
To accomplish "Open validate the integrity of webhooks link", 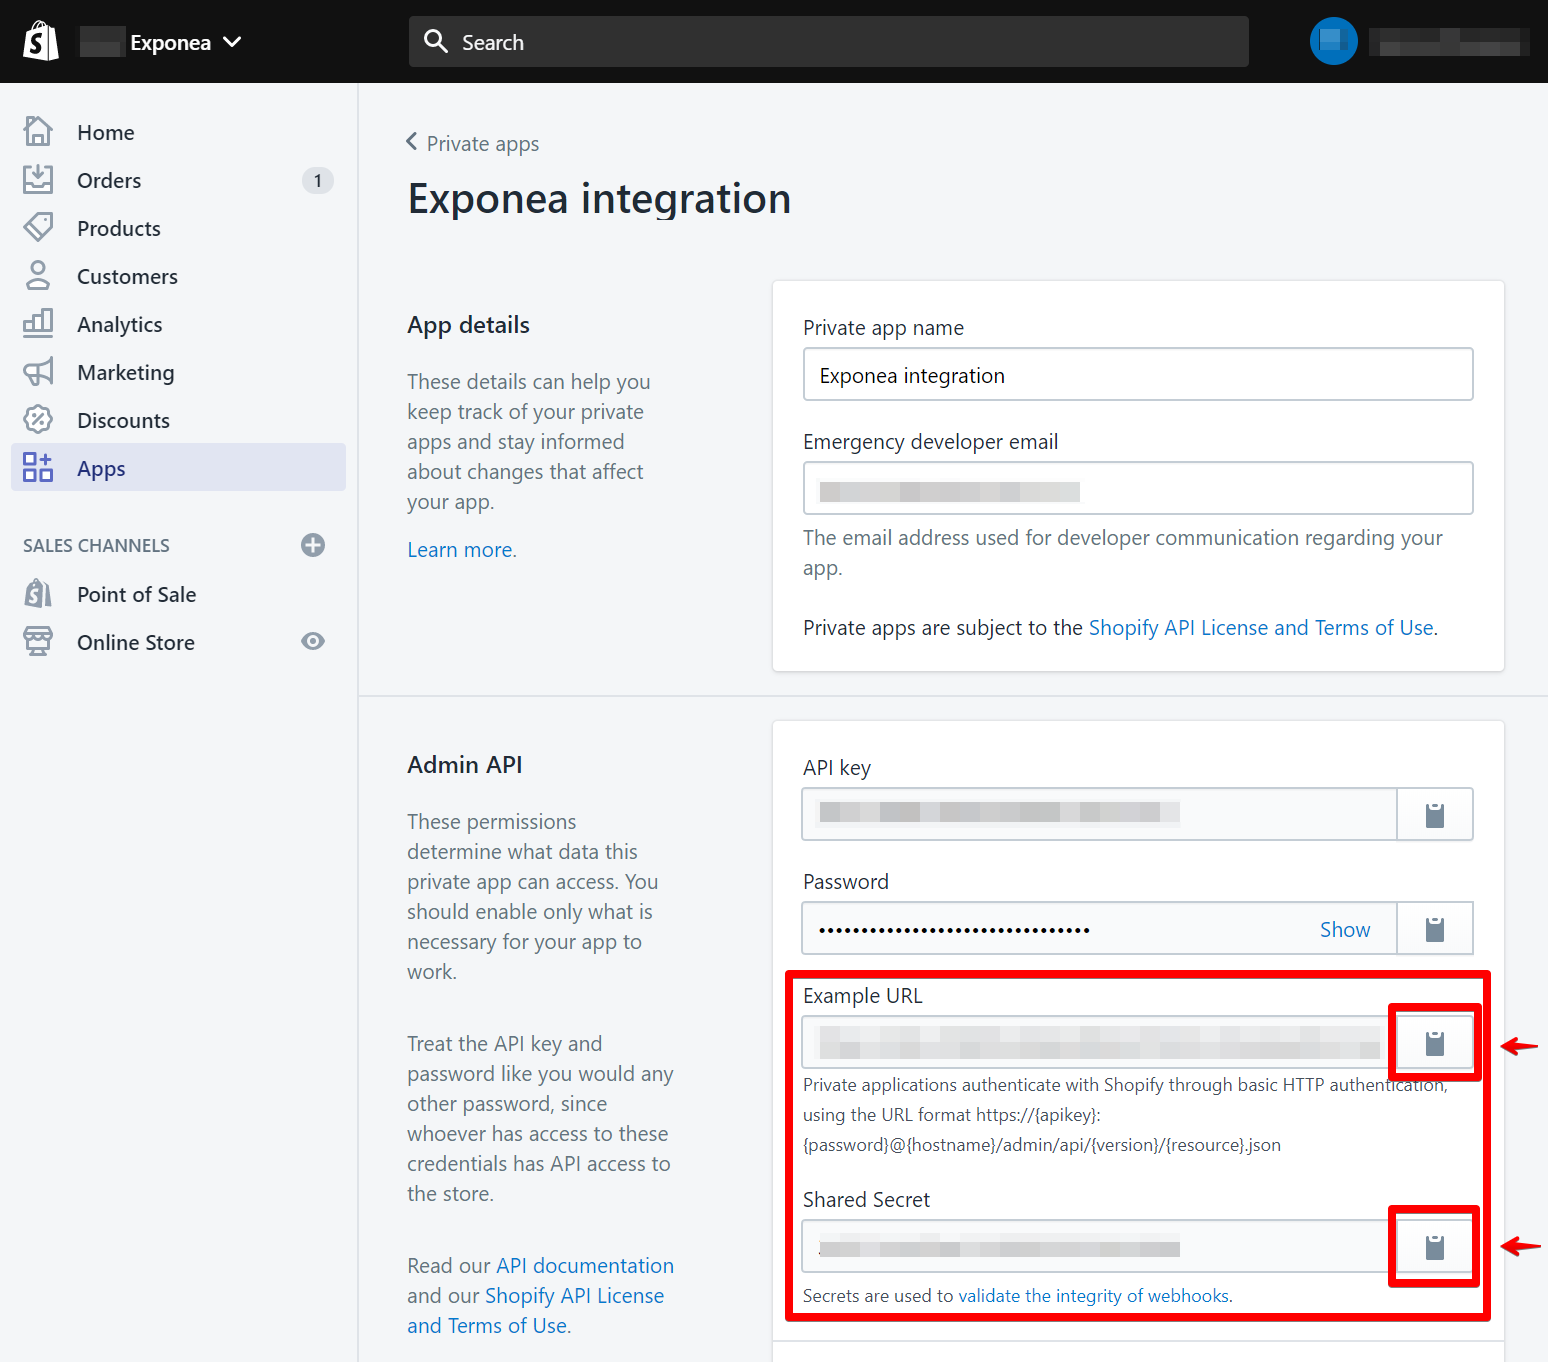I will [x=1094, y=1296].
